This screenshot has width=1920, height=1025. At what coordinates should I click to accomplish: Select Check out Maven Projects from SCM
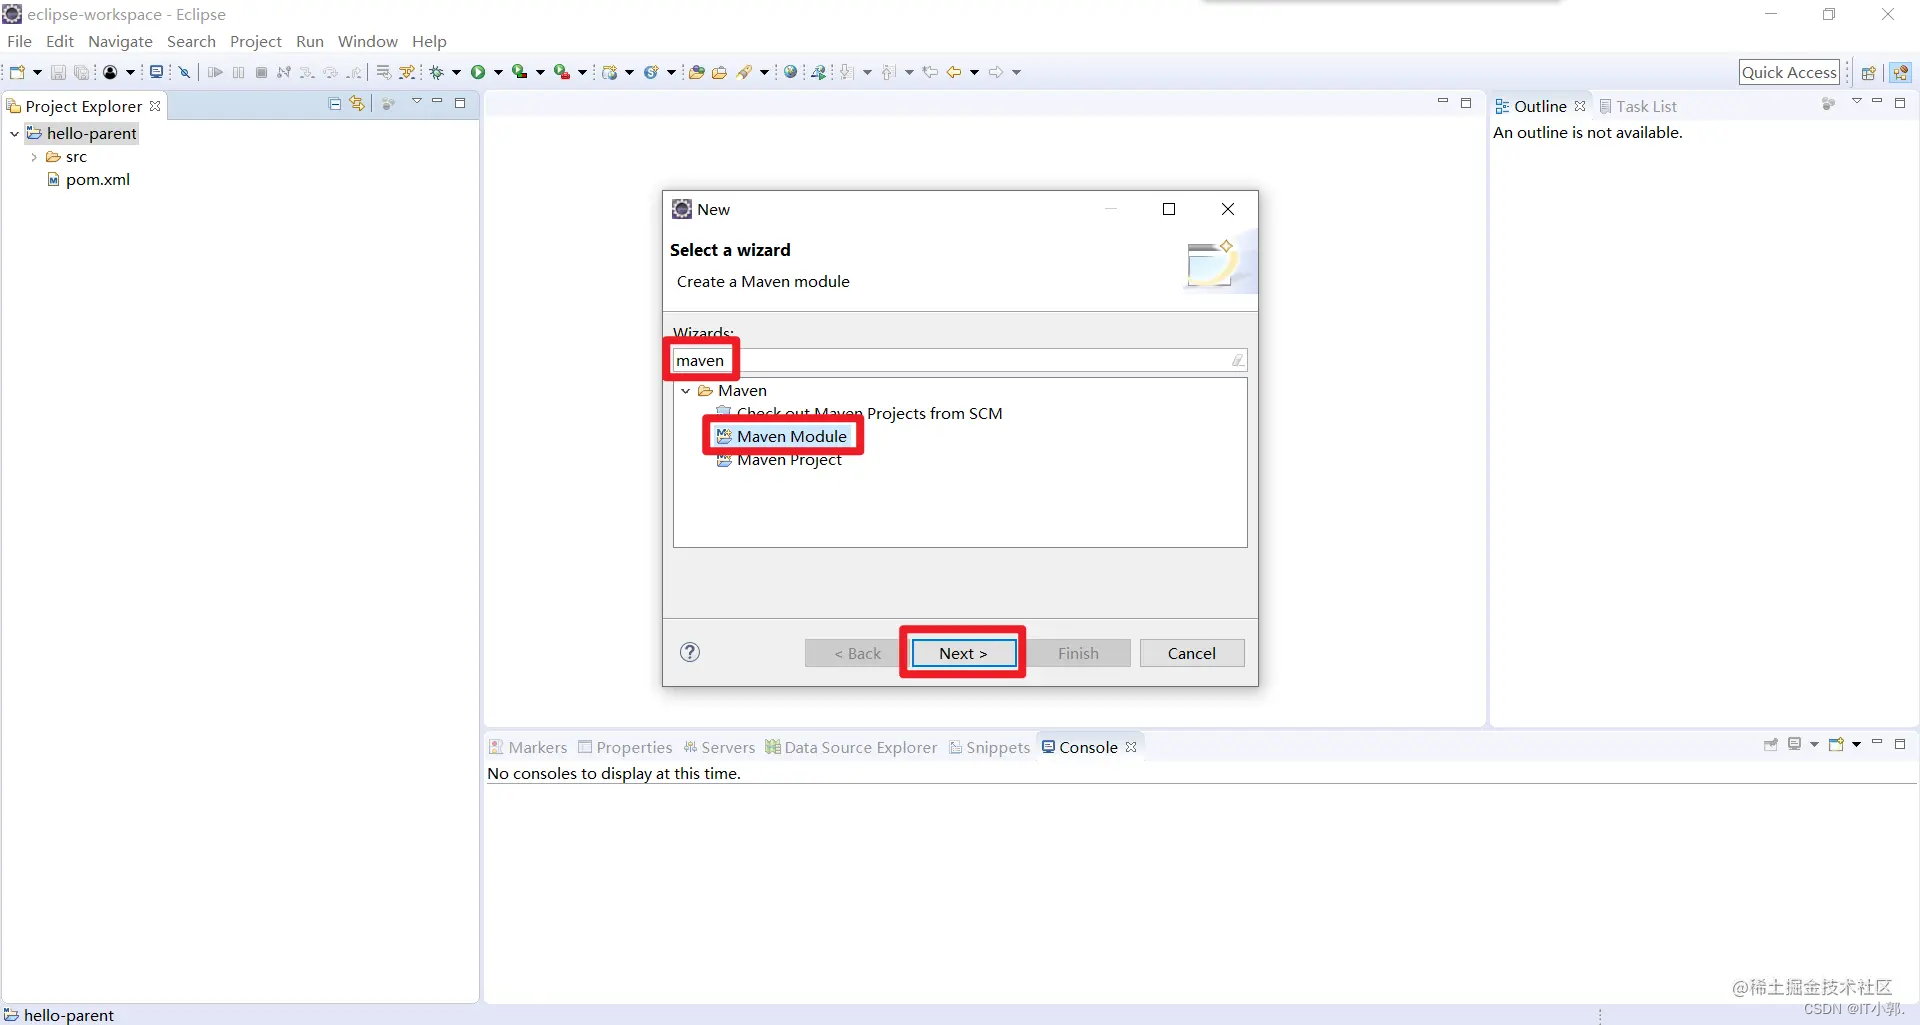click(859, 413)
